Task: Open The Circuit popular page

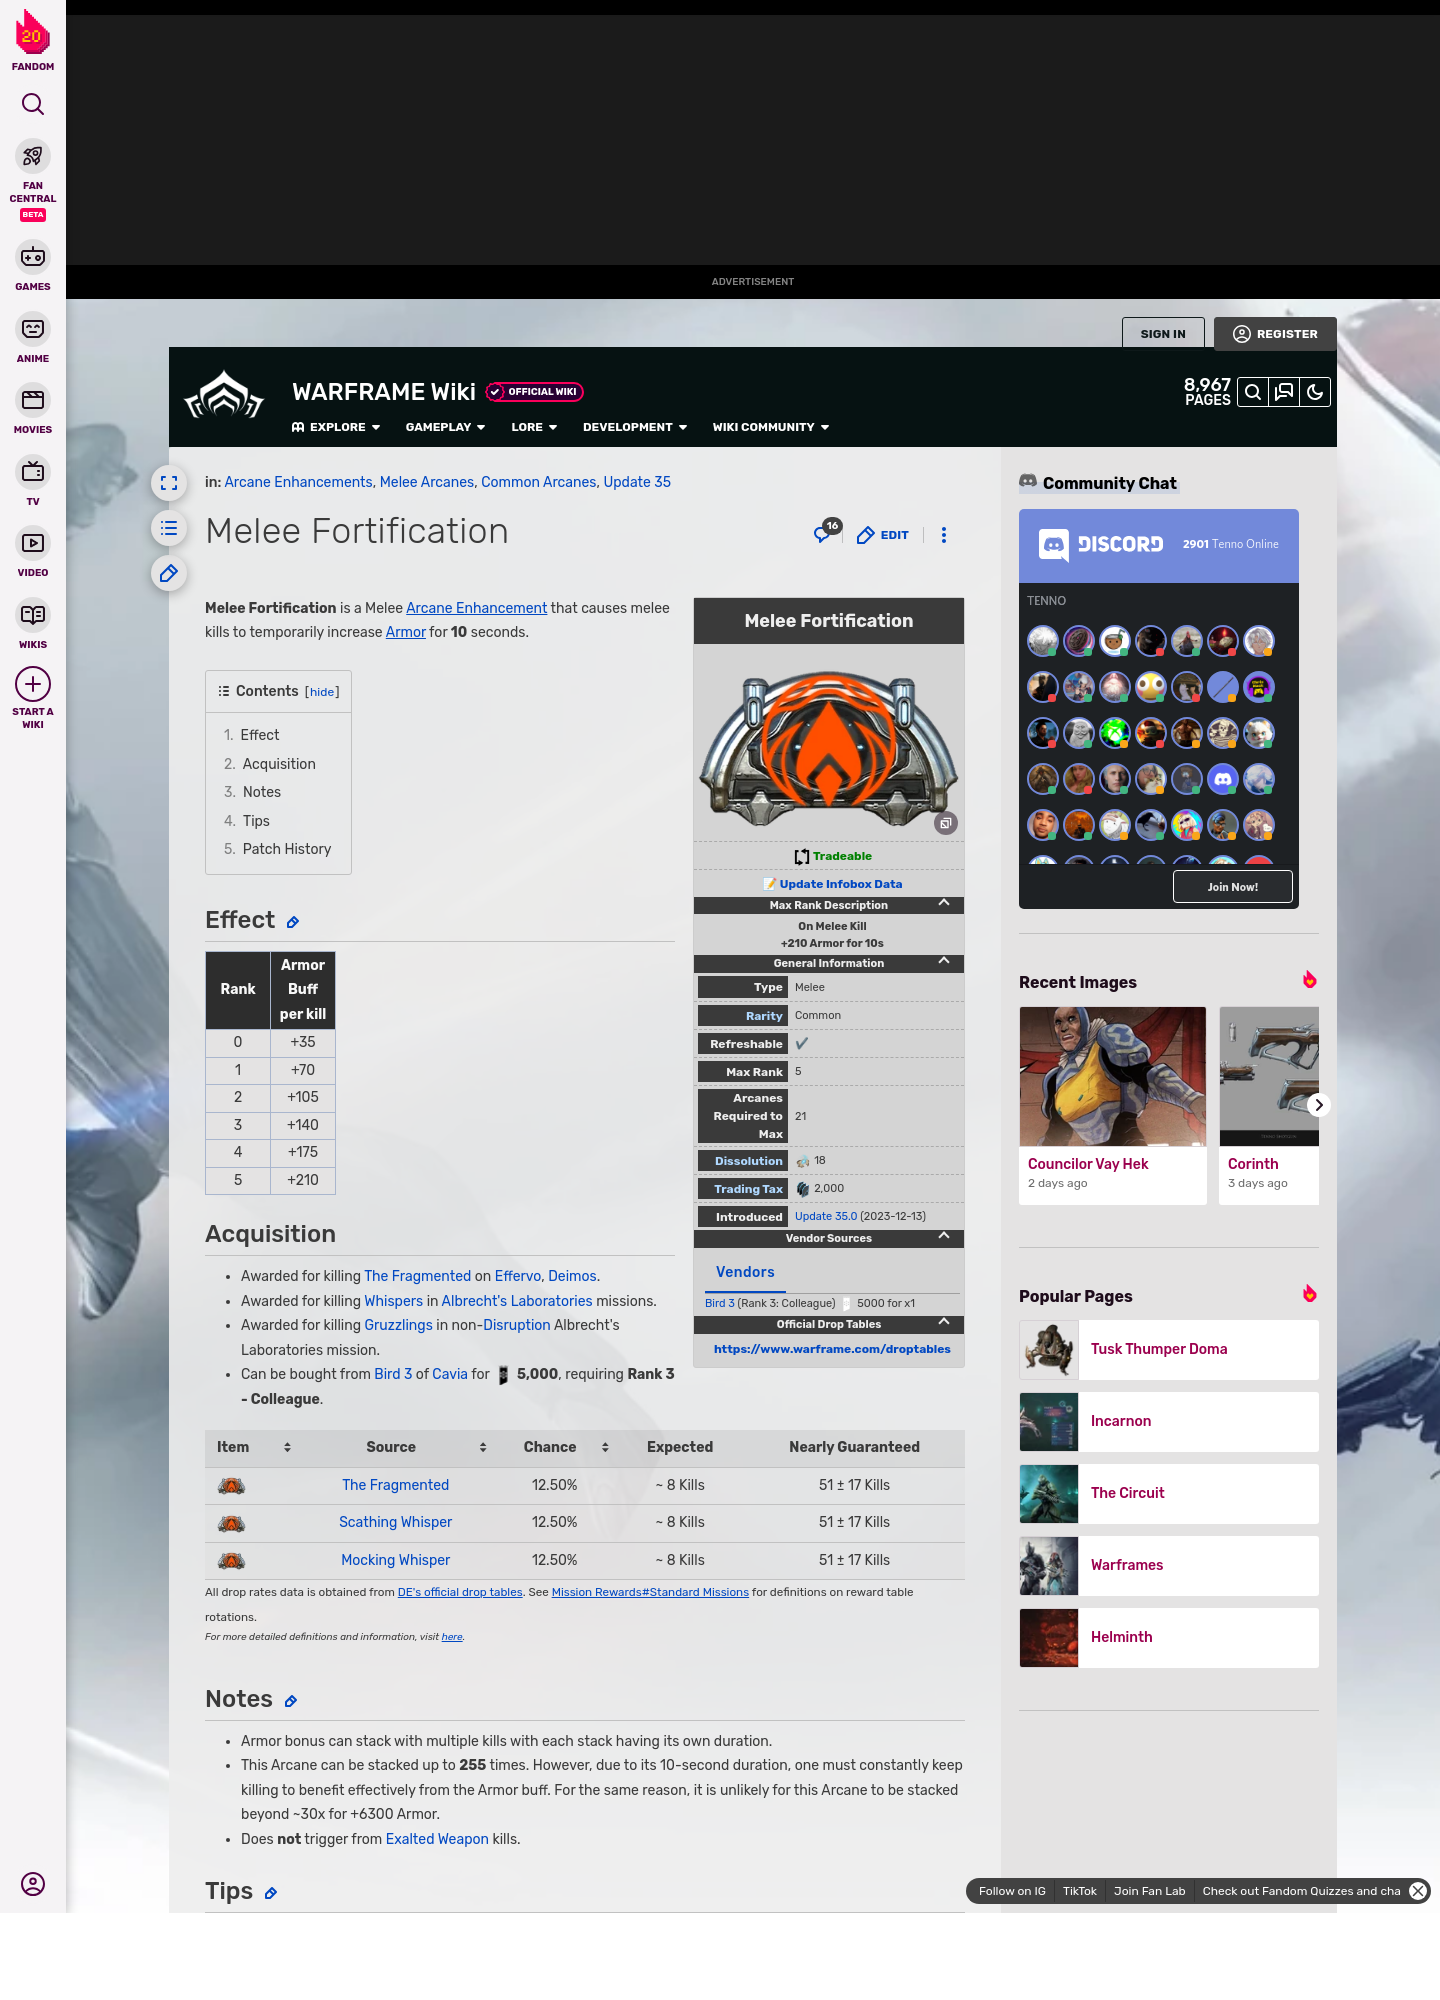Action: pyautogui.click(x=1169, y=1493)
